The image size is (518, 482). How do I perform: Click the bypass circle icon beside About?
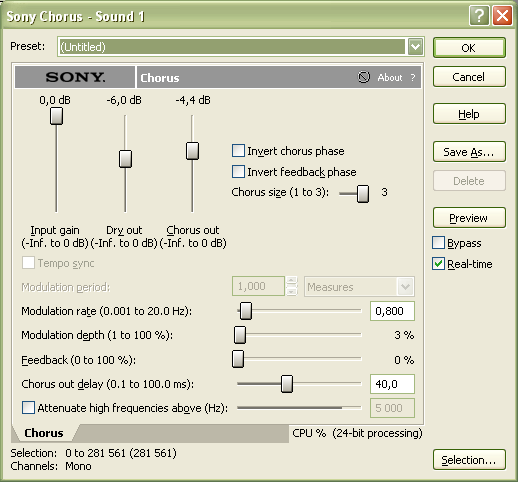pos(364,77)
